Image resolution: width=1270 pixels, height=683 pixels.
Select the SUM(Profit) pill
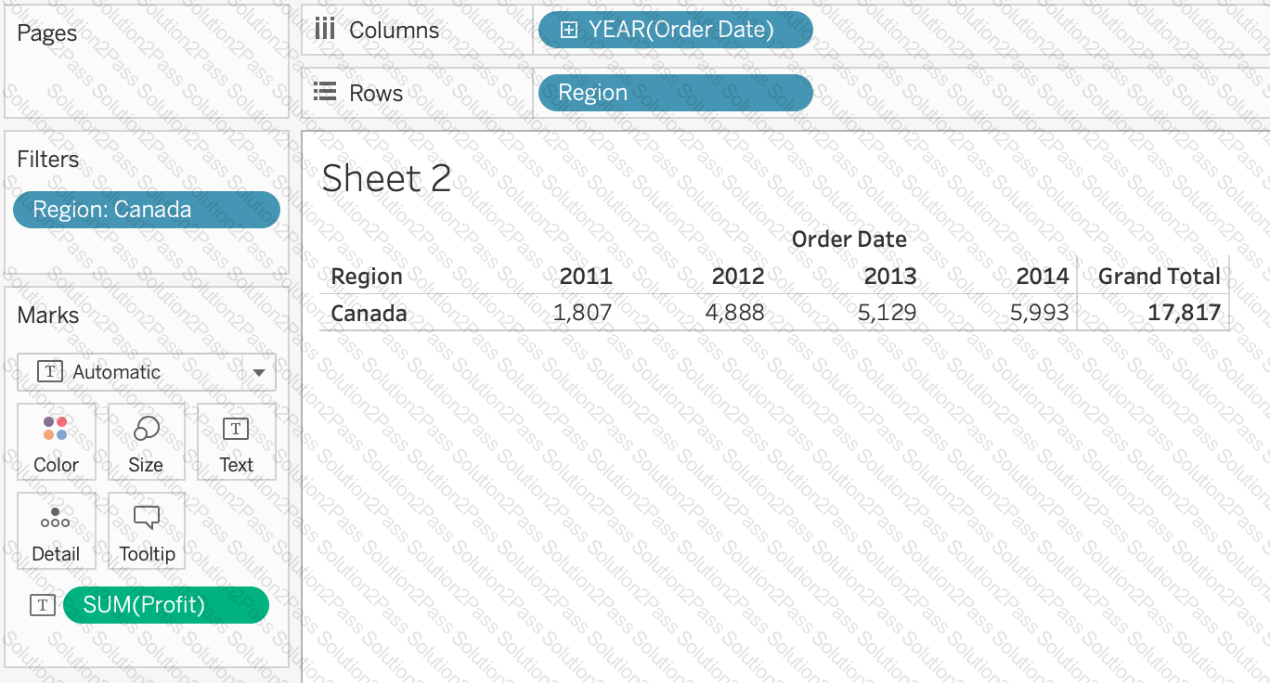click(166, 605)
